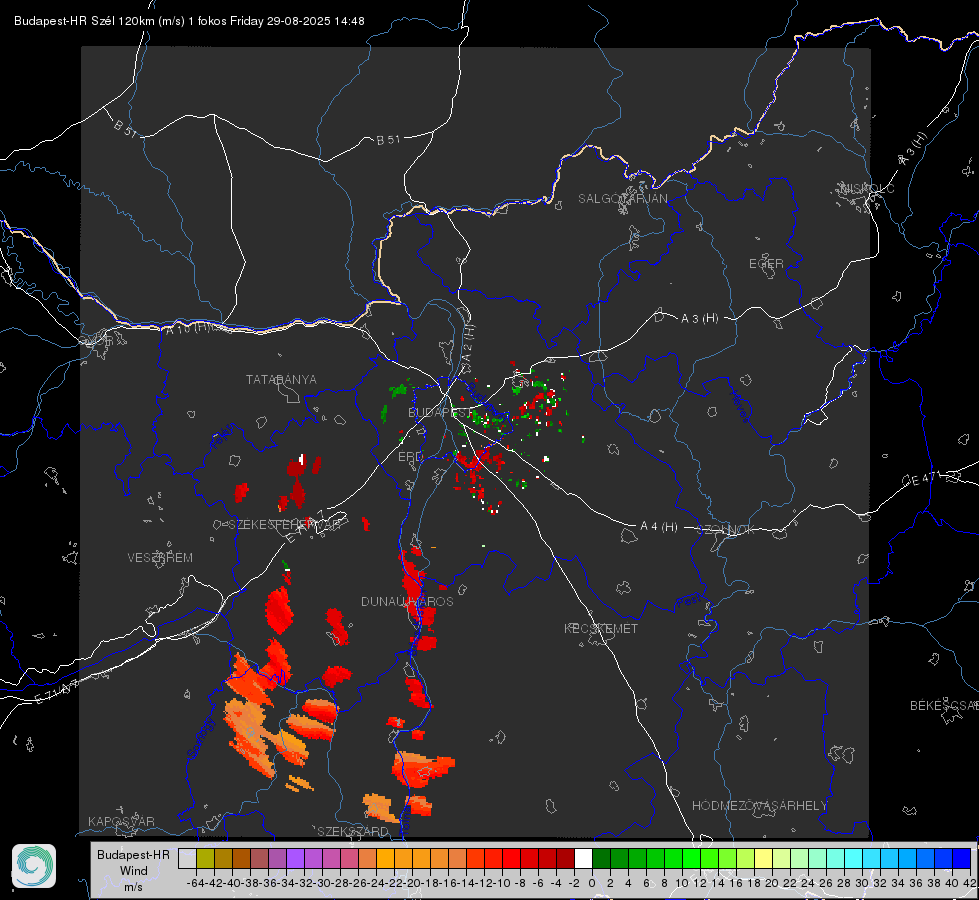Viewport: 979px width, 900px height.
Task: Select the DUNAÚJVÁROS city label
Action: [x=407, y=601]
